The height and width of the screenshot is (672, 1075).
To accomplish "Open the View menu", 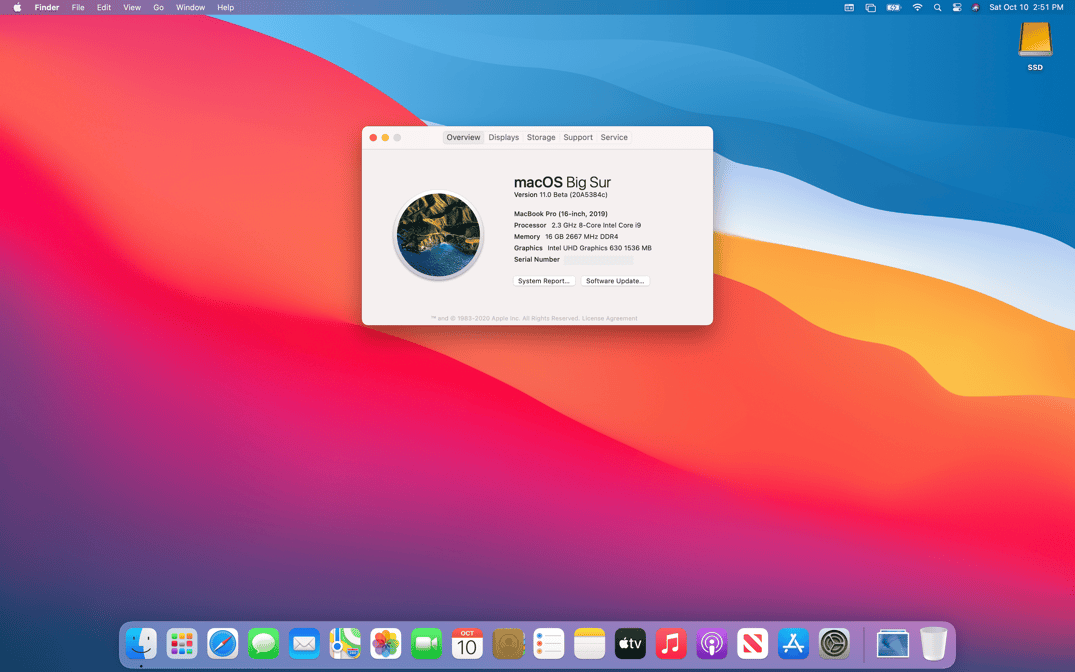I will 132,8.
